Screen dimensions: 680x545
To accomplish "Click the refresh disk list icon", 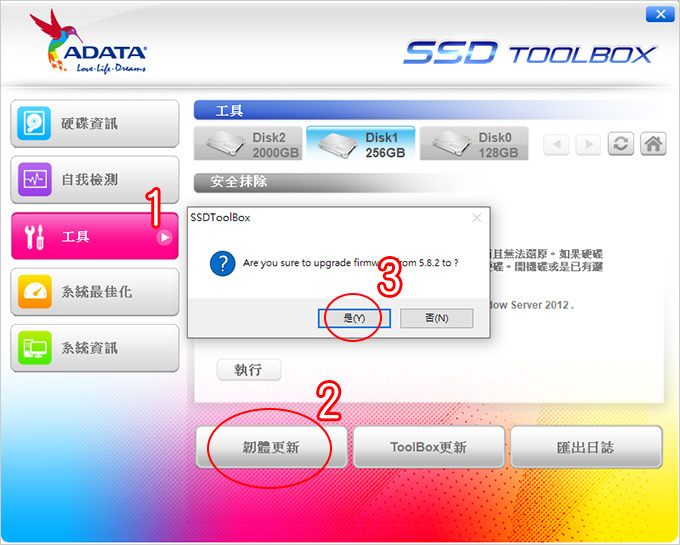I will coord(621,144).
